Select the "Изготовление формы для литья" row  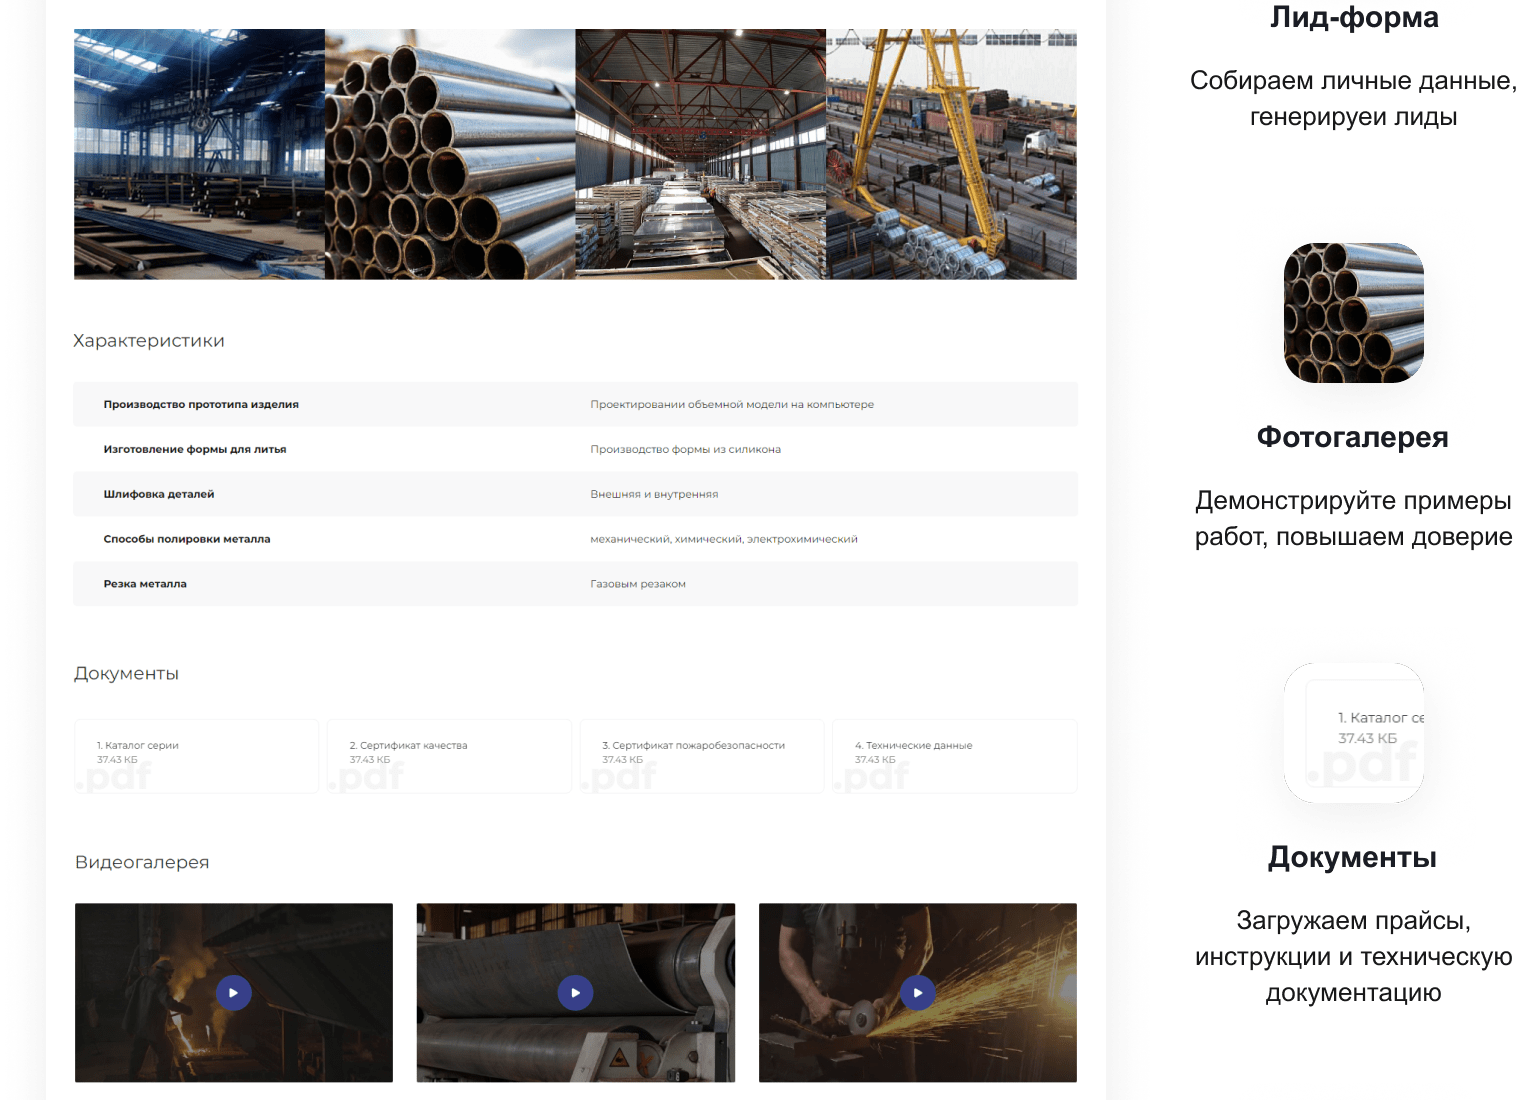point(575,450)
